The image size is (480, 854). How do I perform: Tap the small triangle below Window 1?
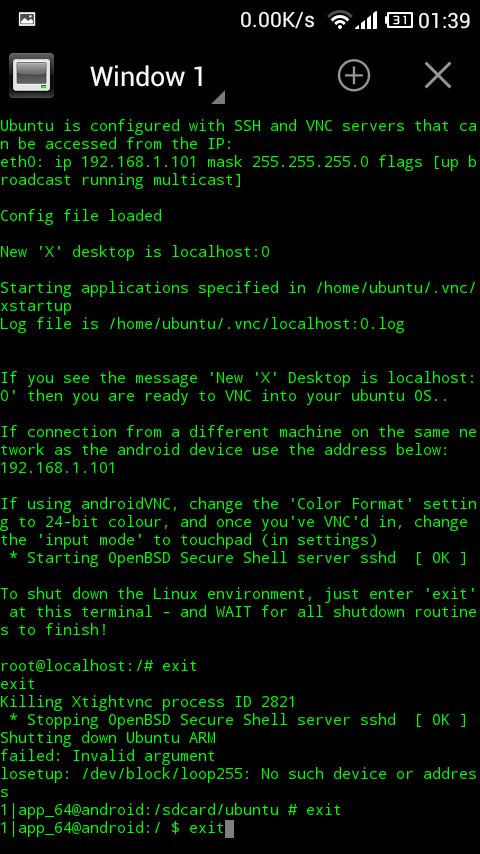tap(218, 97)
